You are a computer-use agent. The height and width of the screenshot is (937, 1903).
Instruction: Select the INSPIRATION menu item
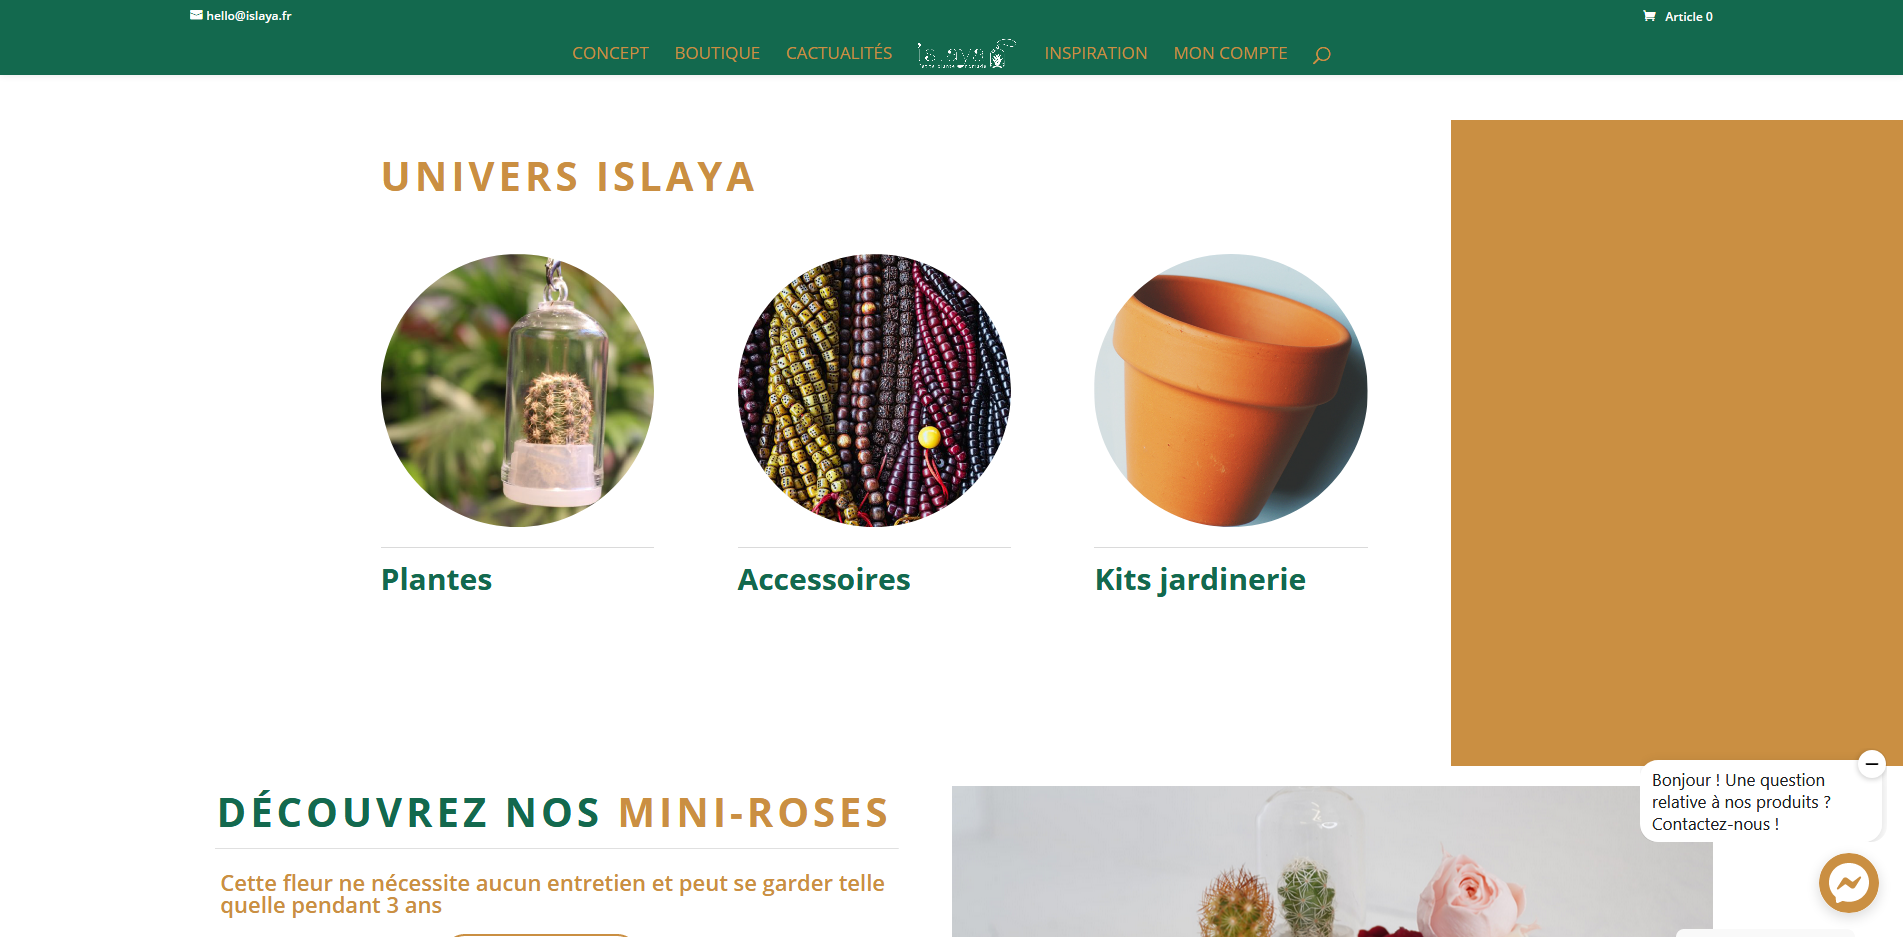[1096, 53]
